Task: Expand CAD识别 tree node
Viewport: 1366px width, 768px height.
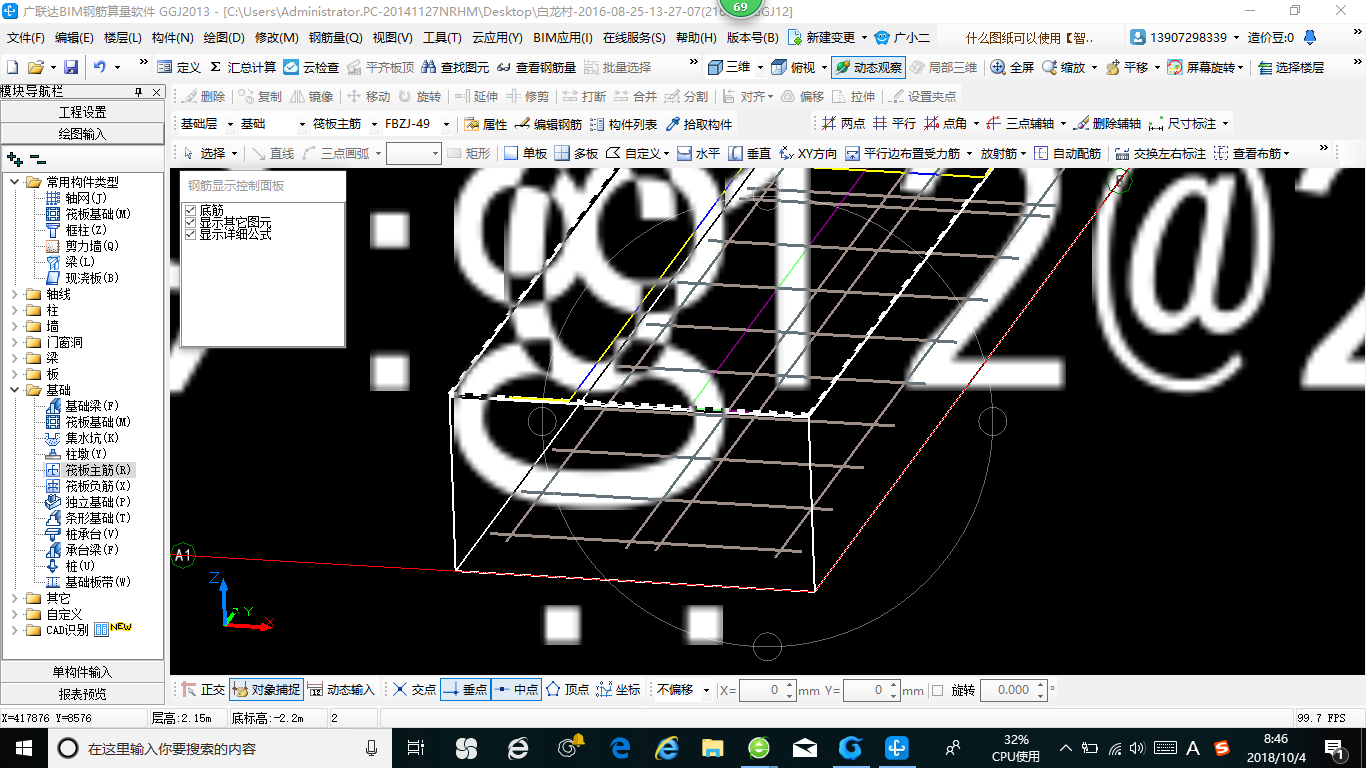Action: click(x=15, y=630)
